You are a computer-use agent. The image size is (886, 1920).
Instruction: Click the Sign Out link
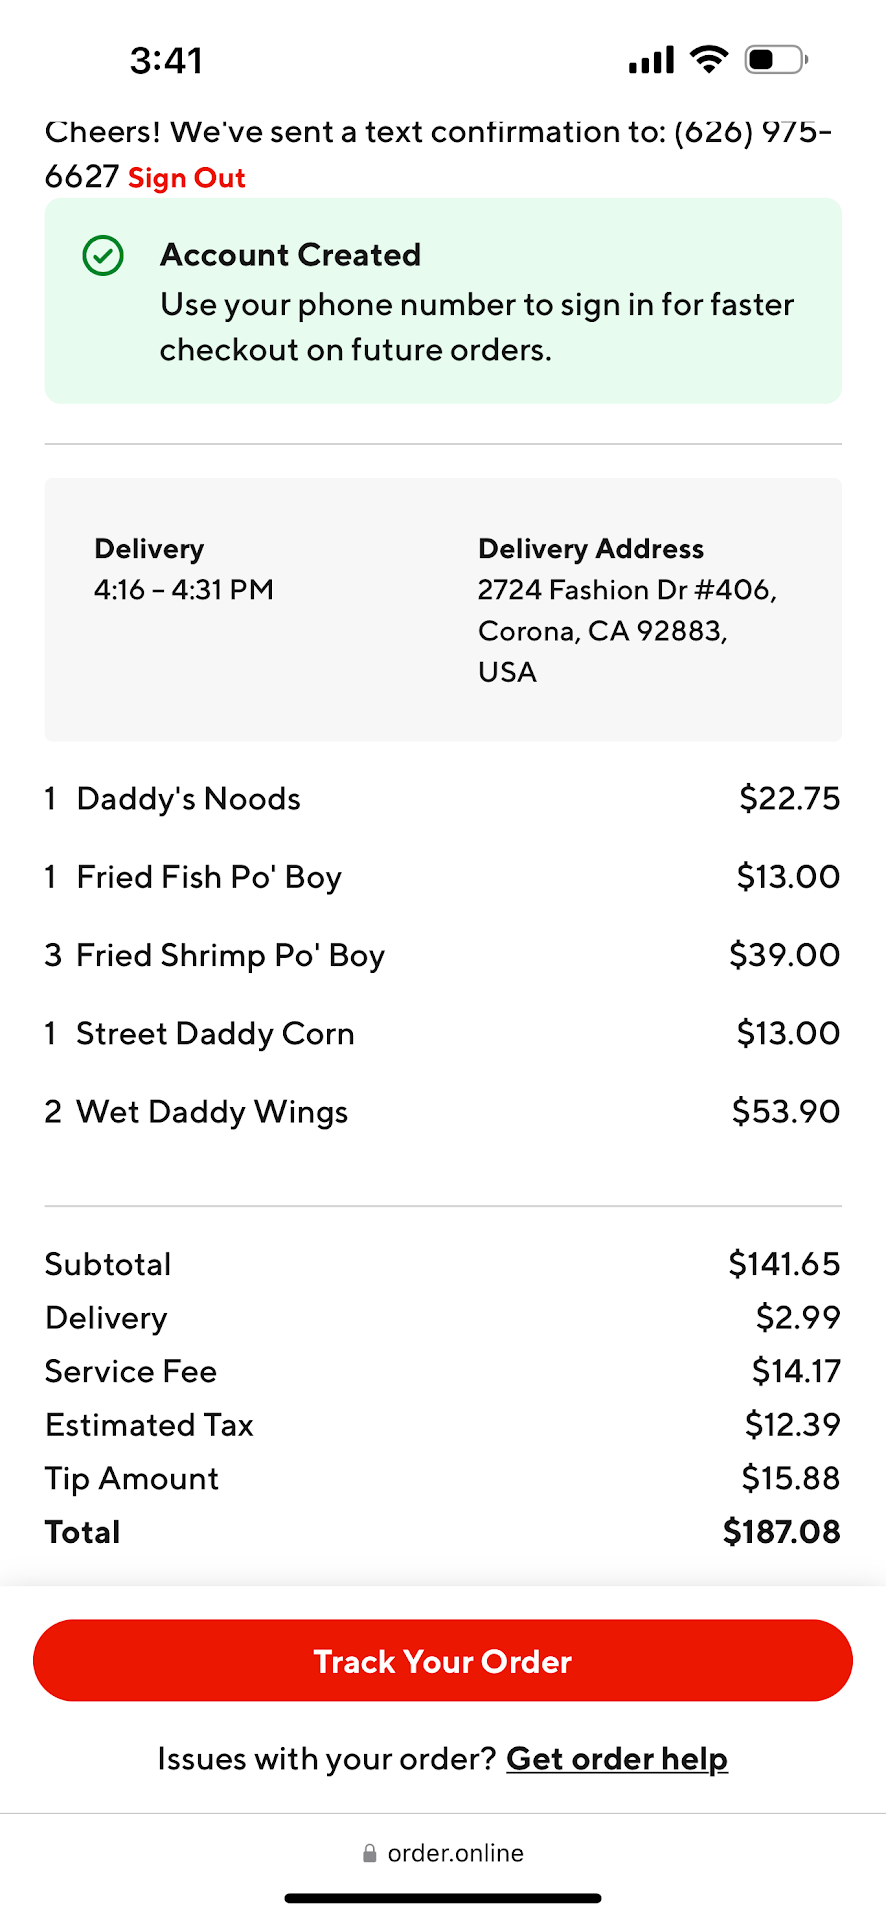[187, 178]
